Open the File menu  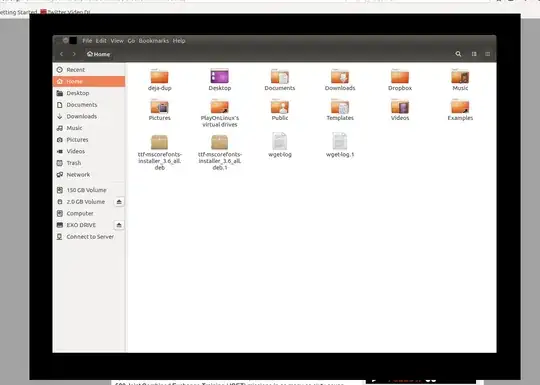[87, 41]
